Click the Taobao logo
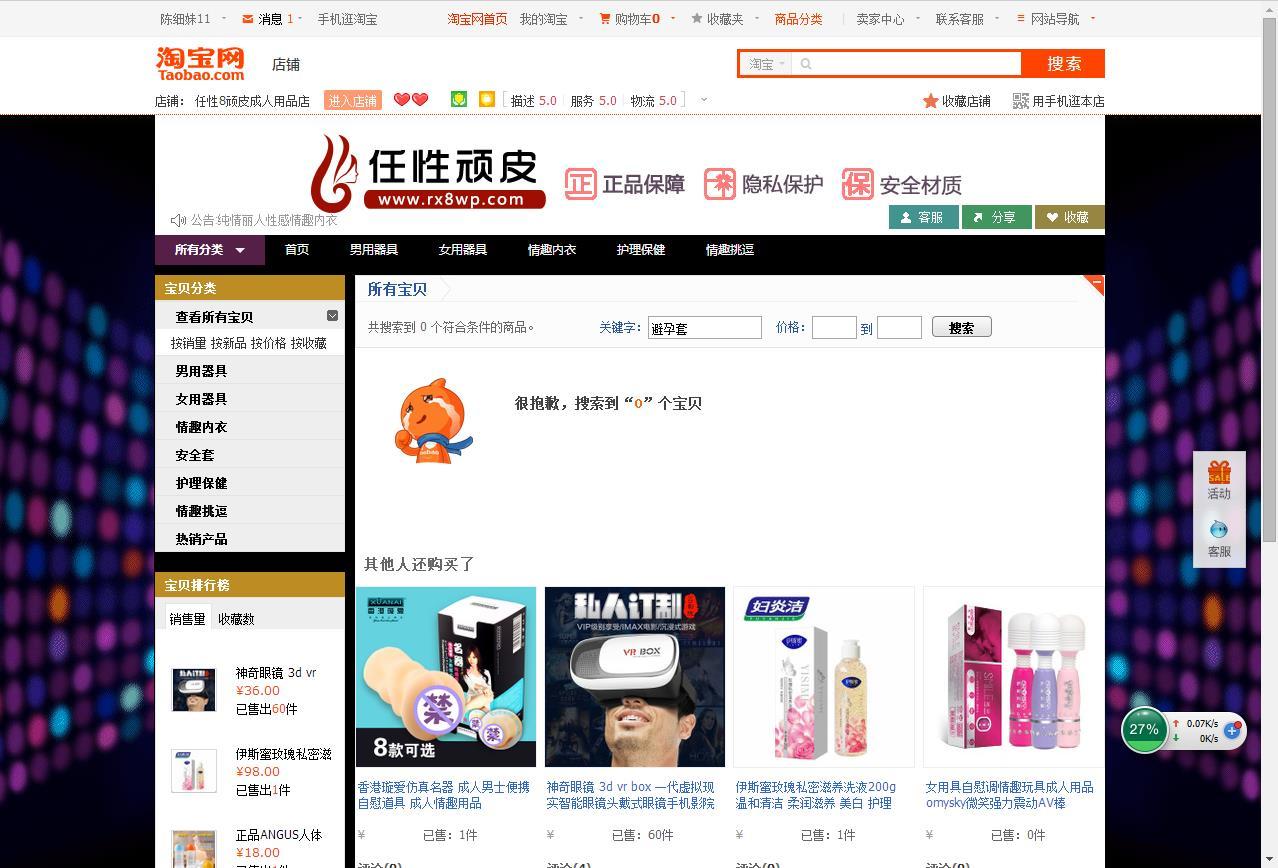This screenshot has width=1278, height=868. click(x=200, y=64)
